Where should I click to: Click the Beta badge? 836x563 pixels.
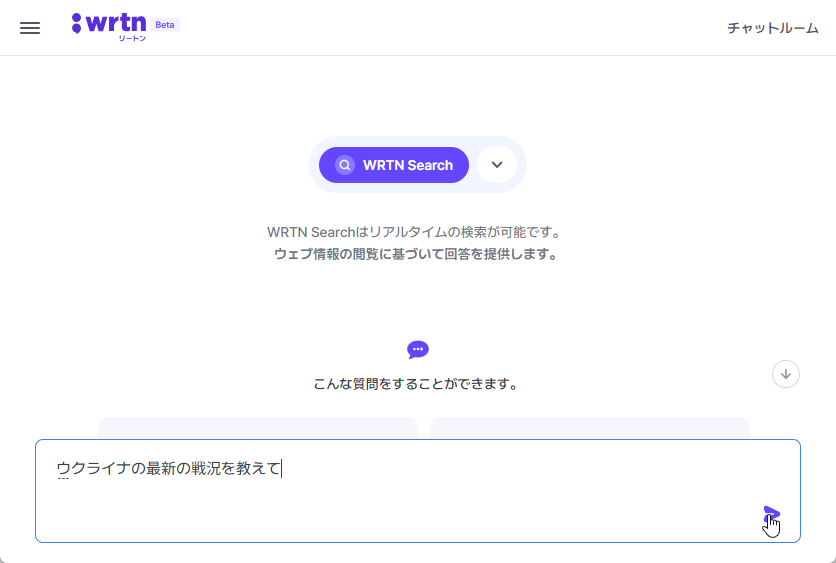(x=165, y=25)
